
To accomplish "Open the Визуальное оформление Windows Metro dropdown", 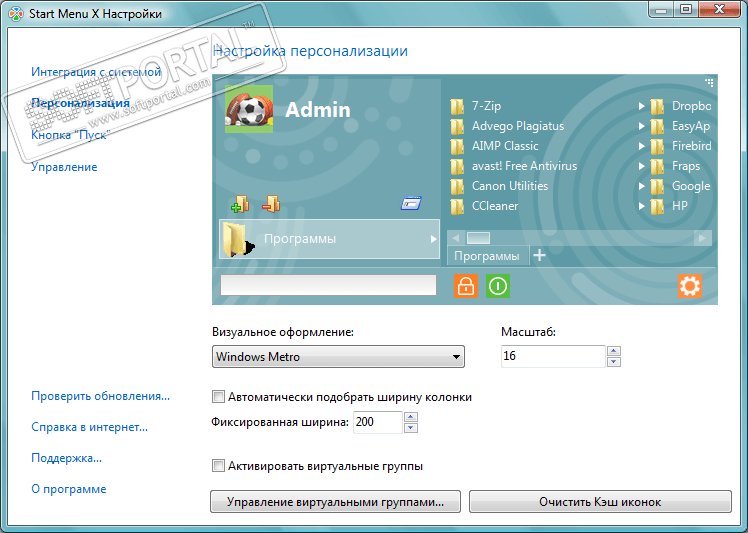I will pyautogui.click(x=338, y=356).
